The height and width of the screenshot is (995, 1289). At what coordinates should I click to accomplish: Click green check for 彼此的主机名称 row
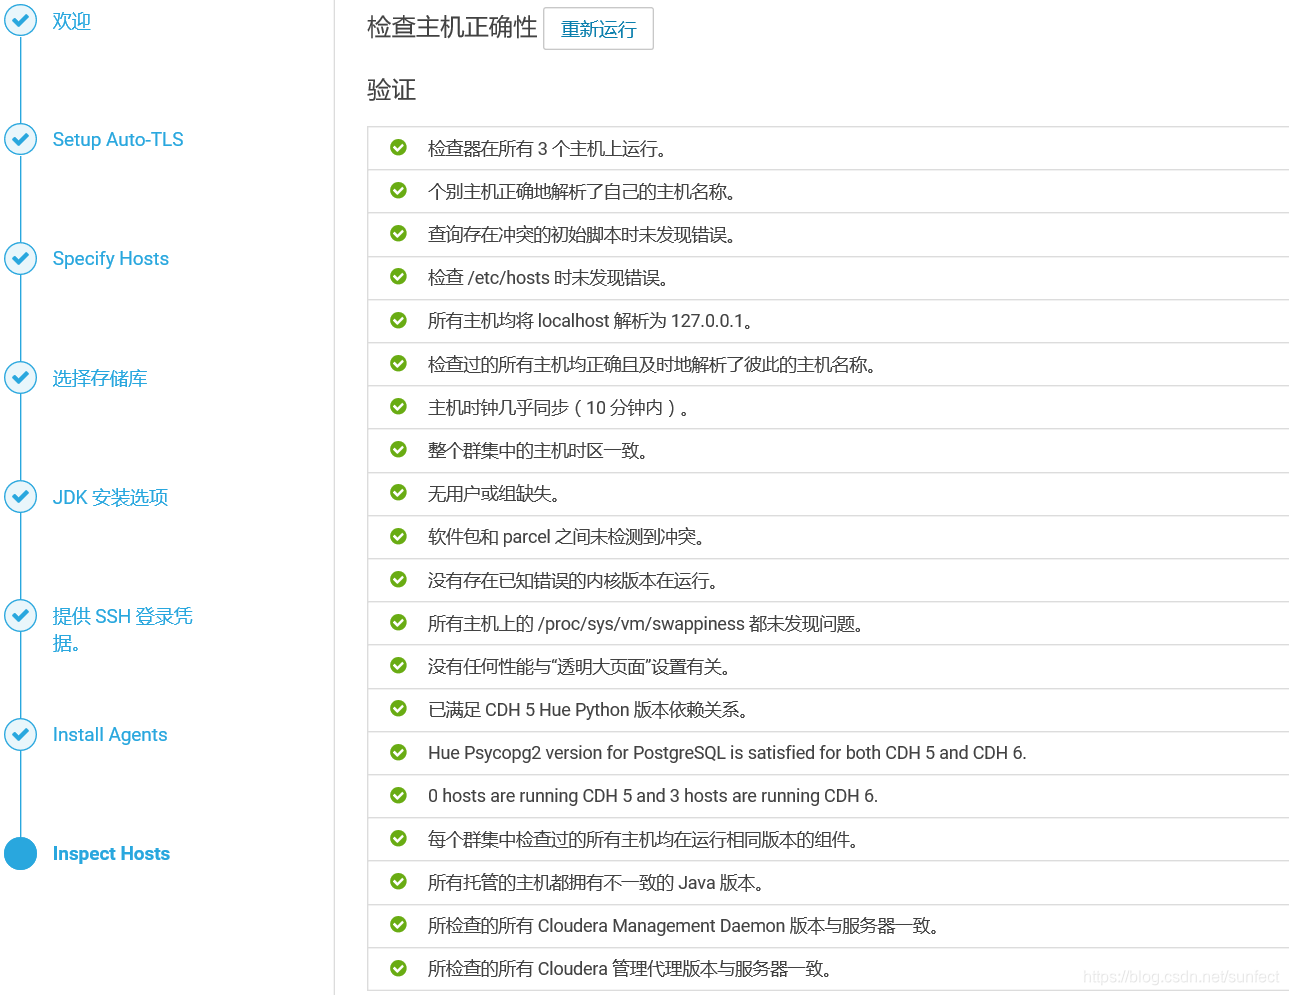(398, 363)
